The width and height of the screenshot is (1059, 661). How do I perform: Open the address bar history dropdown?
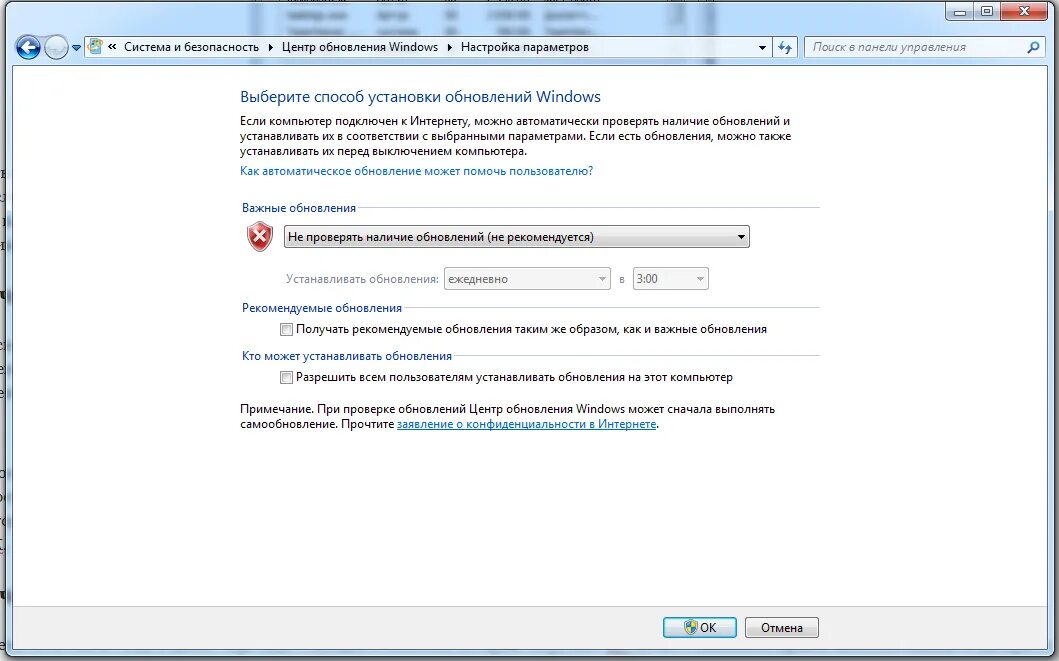pos(763,47)
